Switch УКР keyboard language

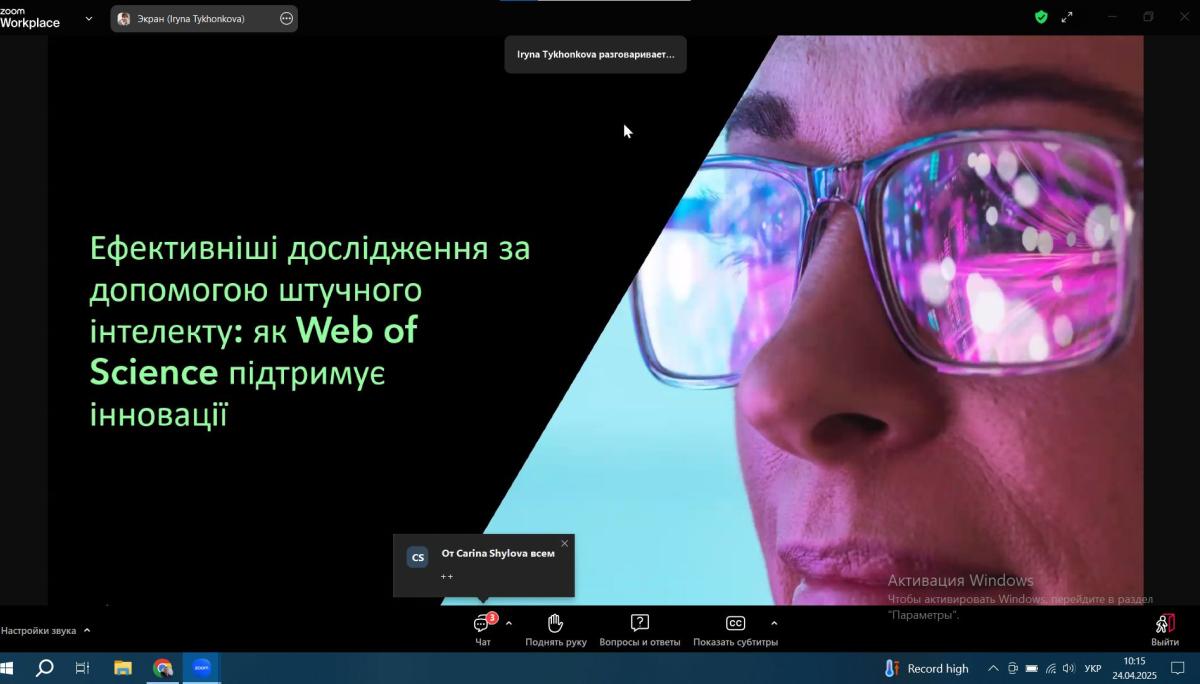[1093, 668]
